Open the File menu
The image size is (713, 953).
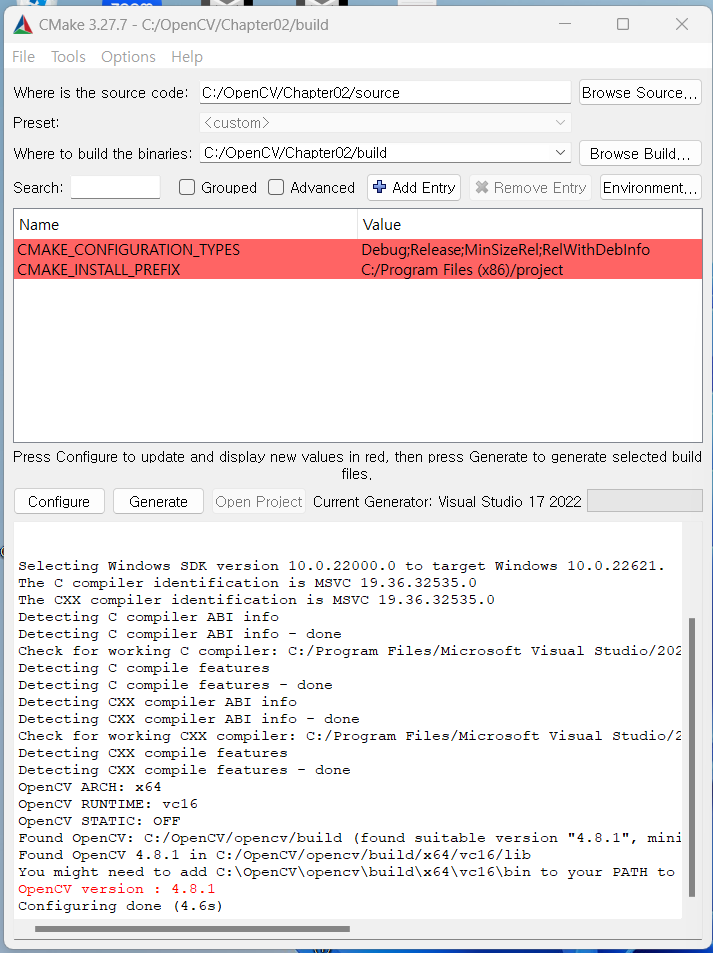point(24,57)
